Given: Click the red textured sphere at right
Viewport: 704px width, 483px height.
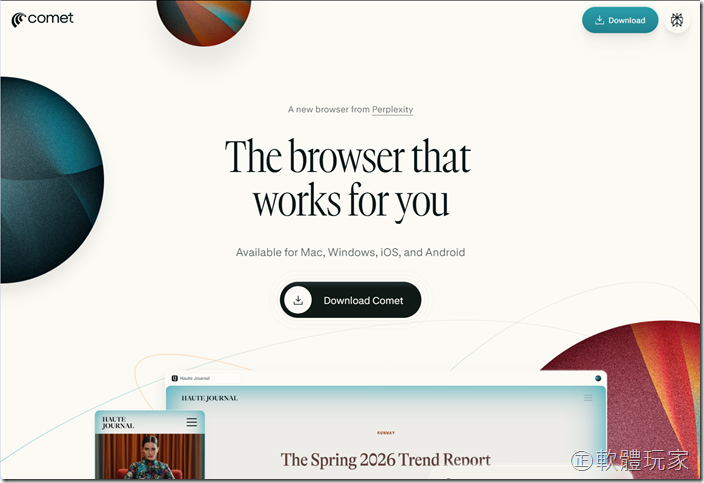Looking at the screenshot, I should click(x=640, y=390).
